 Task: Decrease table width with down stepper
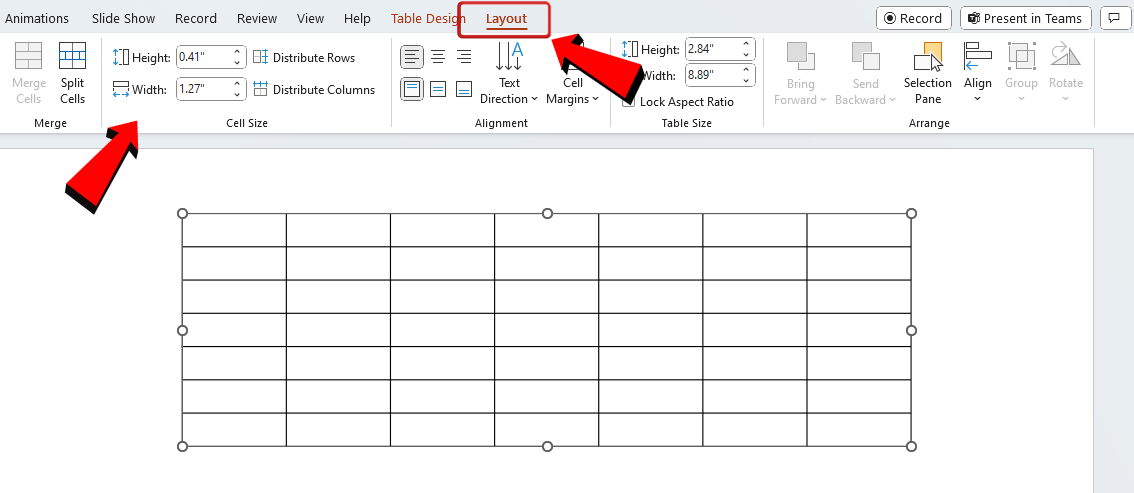[747, 80]
